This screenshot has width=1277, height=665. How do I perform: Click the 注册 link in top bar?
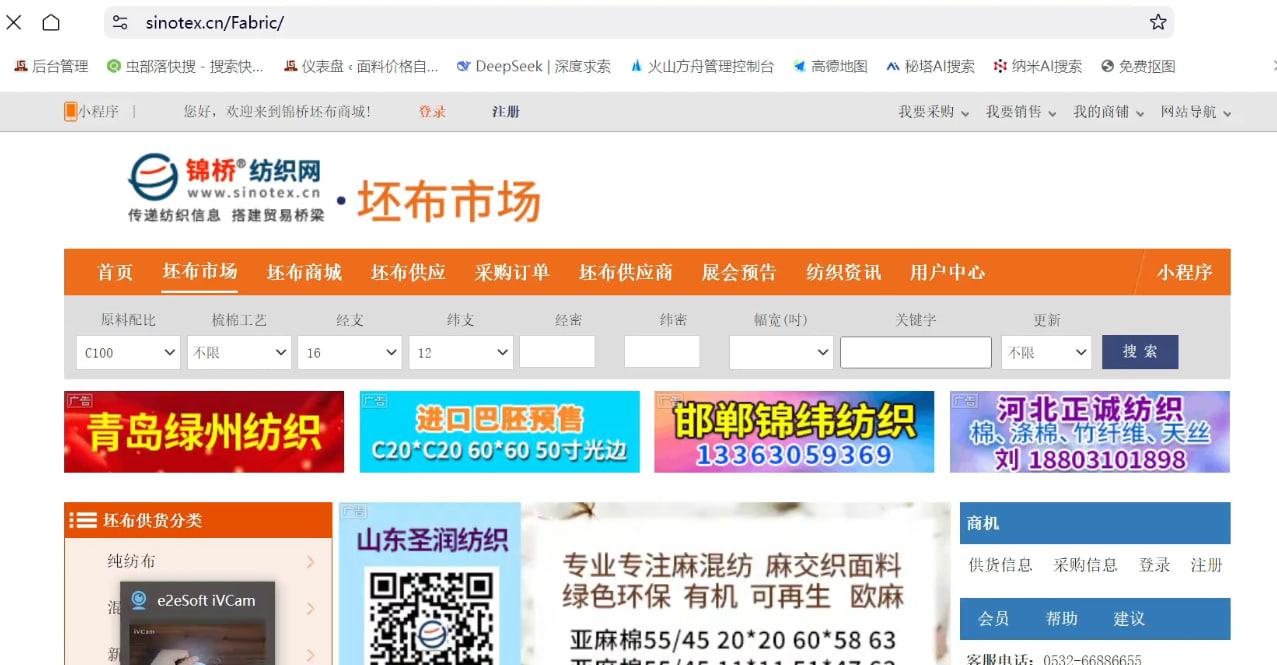point(506,111)
